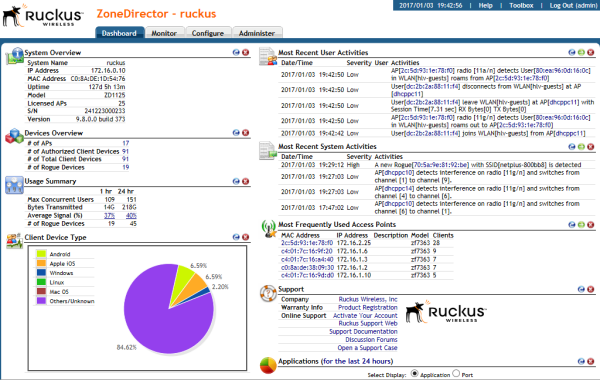
Task: Open the Monitor tab
Action: 164,33
